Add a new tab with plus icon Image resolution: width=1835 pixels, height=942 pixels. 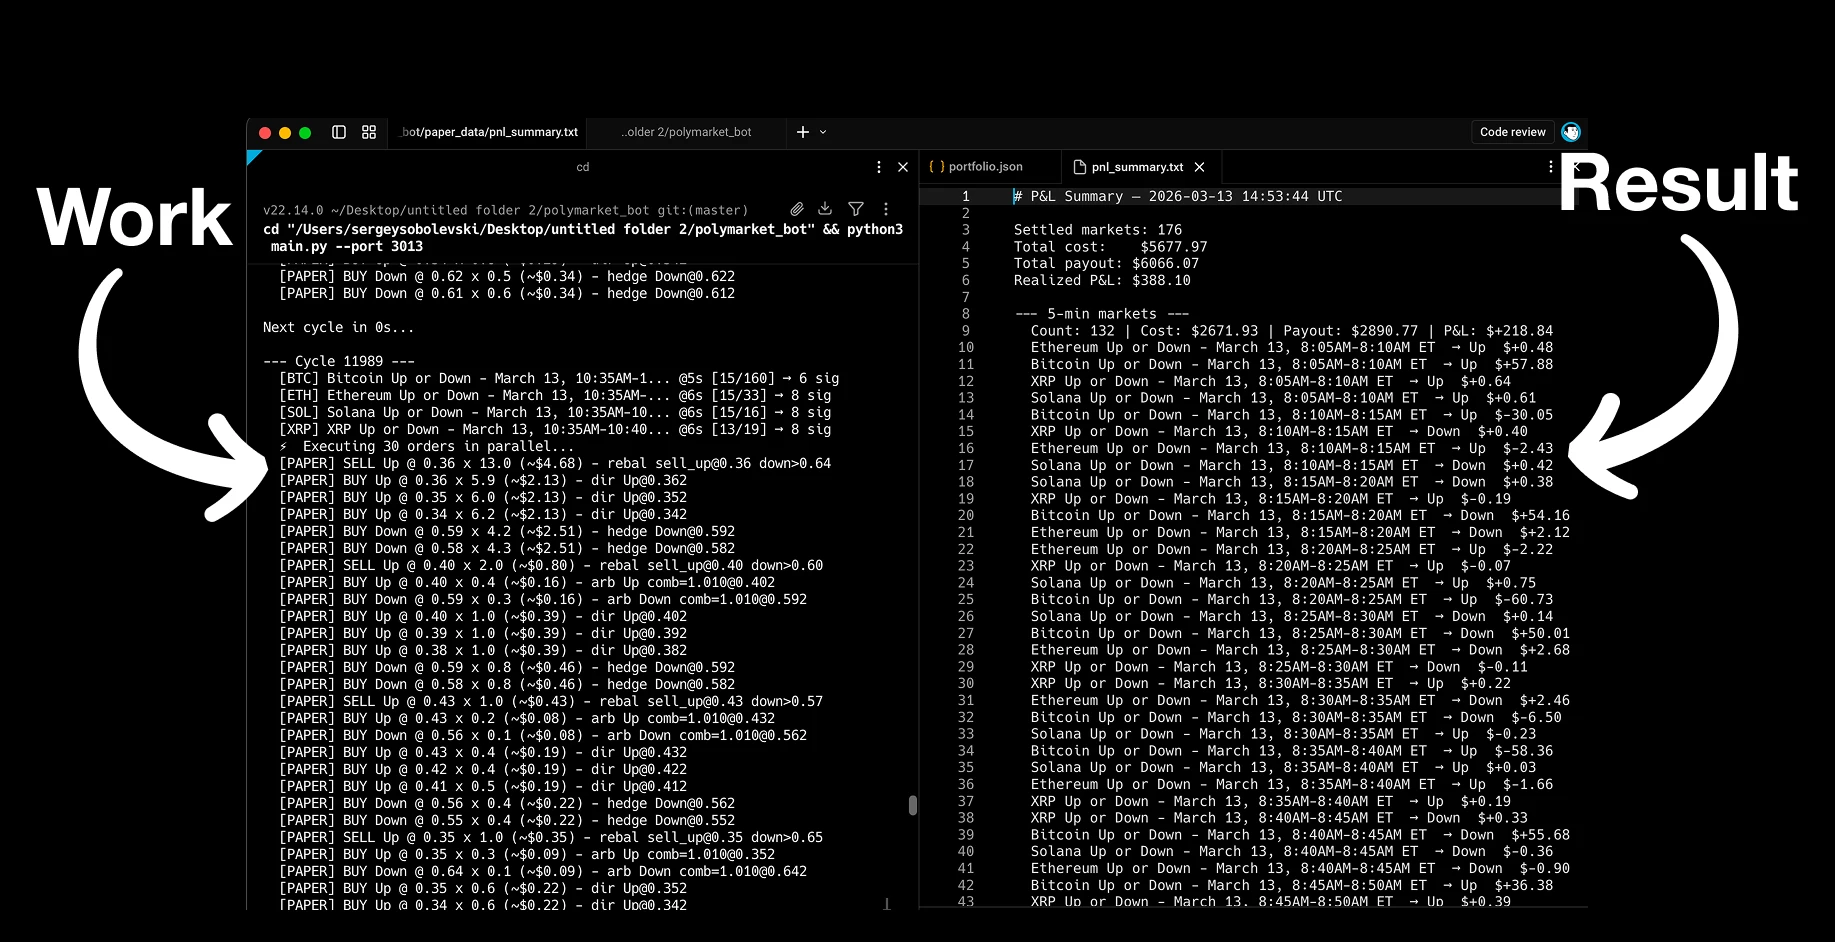(802, 132)
